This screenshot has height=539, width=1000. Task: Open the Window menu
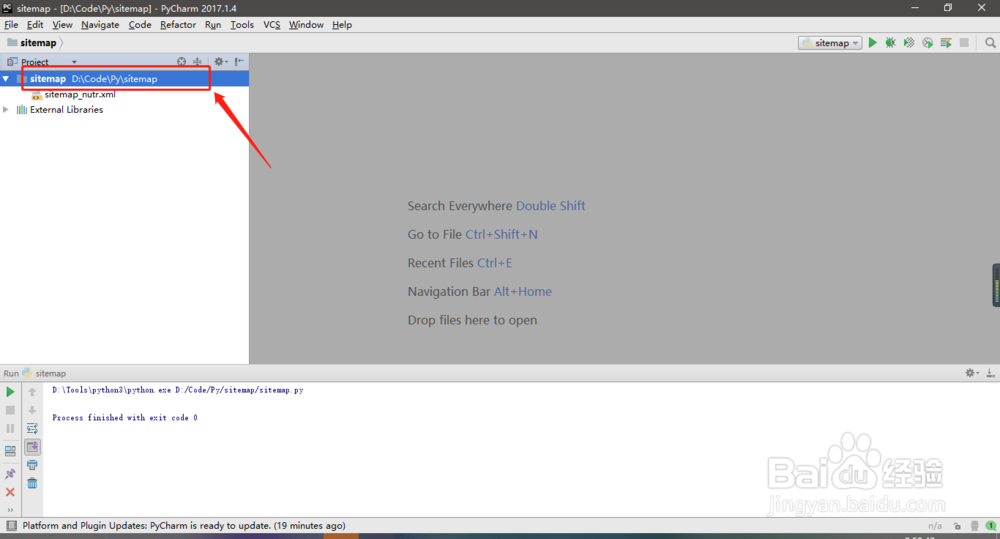(x=306, y=25)
